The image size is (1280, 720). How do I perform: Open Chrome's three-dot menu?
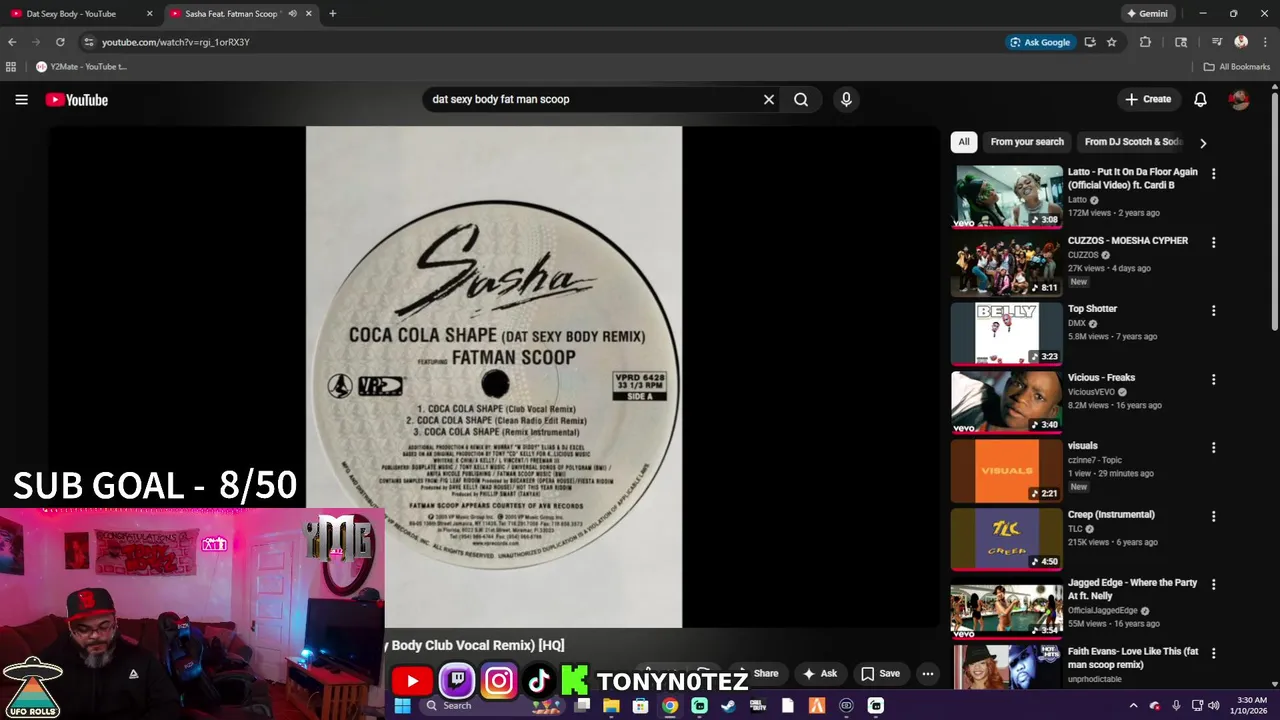[1265, 42]
